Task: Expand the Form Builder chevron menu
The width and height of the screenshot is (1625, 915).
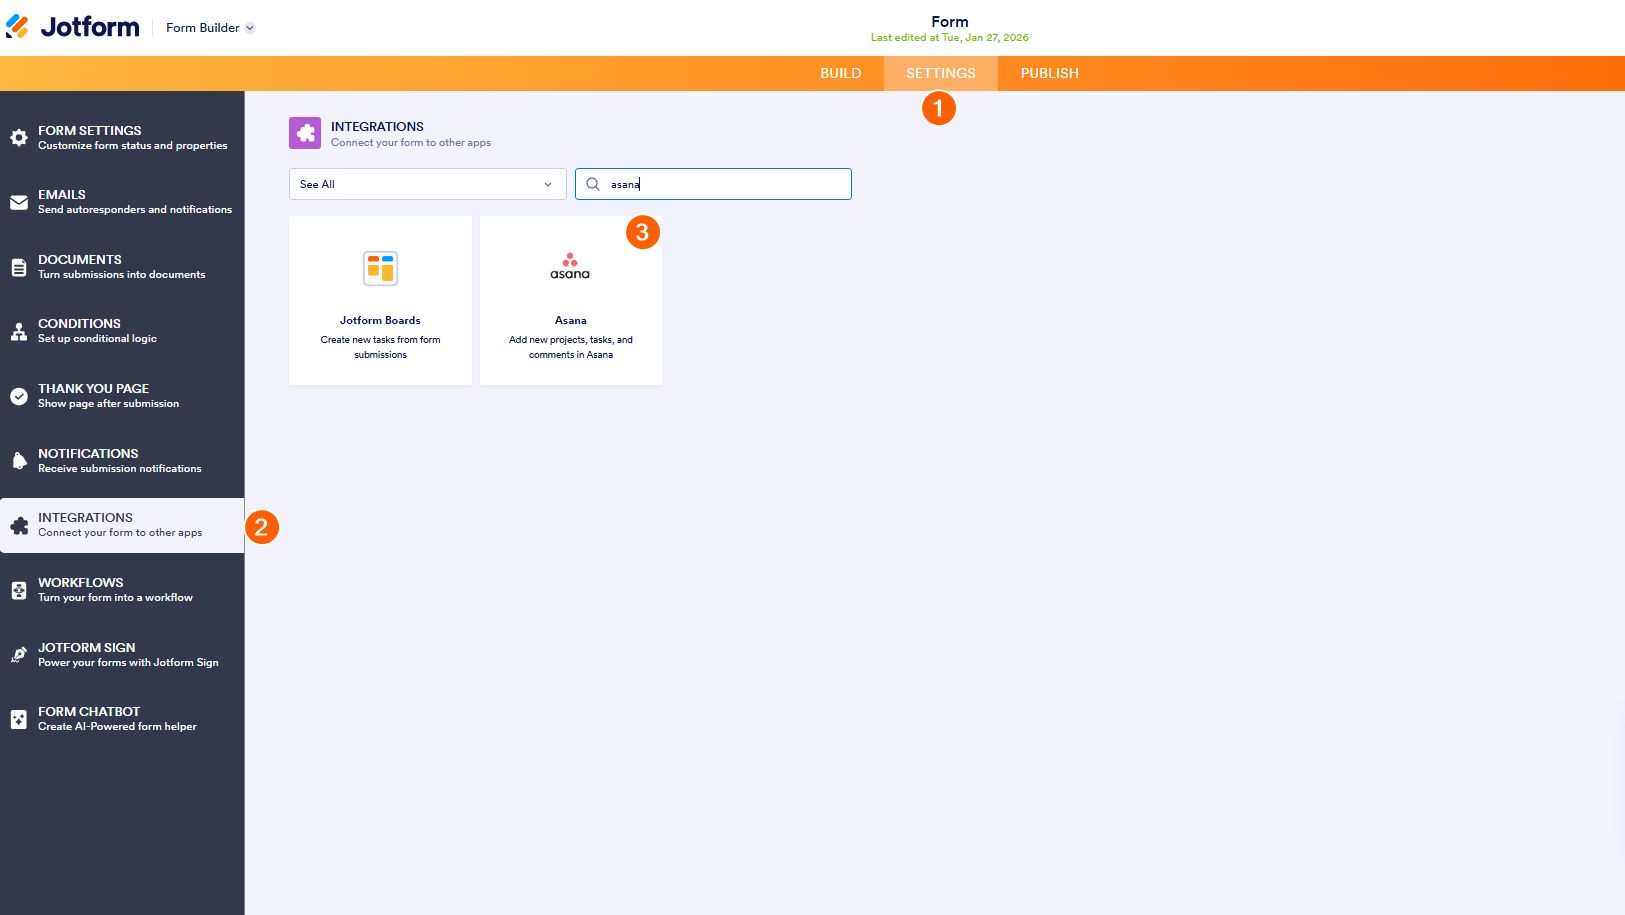Action: tap(248, 28)
